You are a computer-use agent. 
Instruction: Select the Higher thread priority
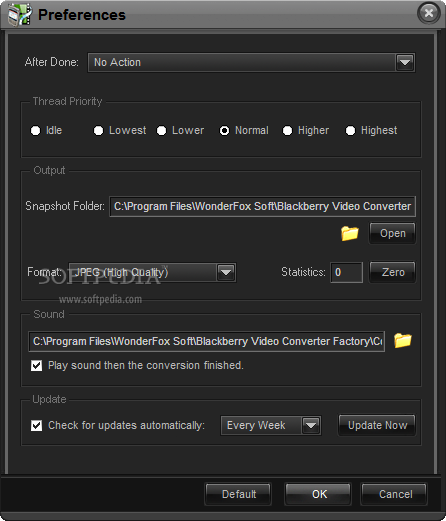click(x=287, y=130)
